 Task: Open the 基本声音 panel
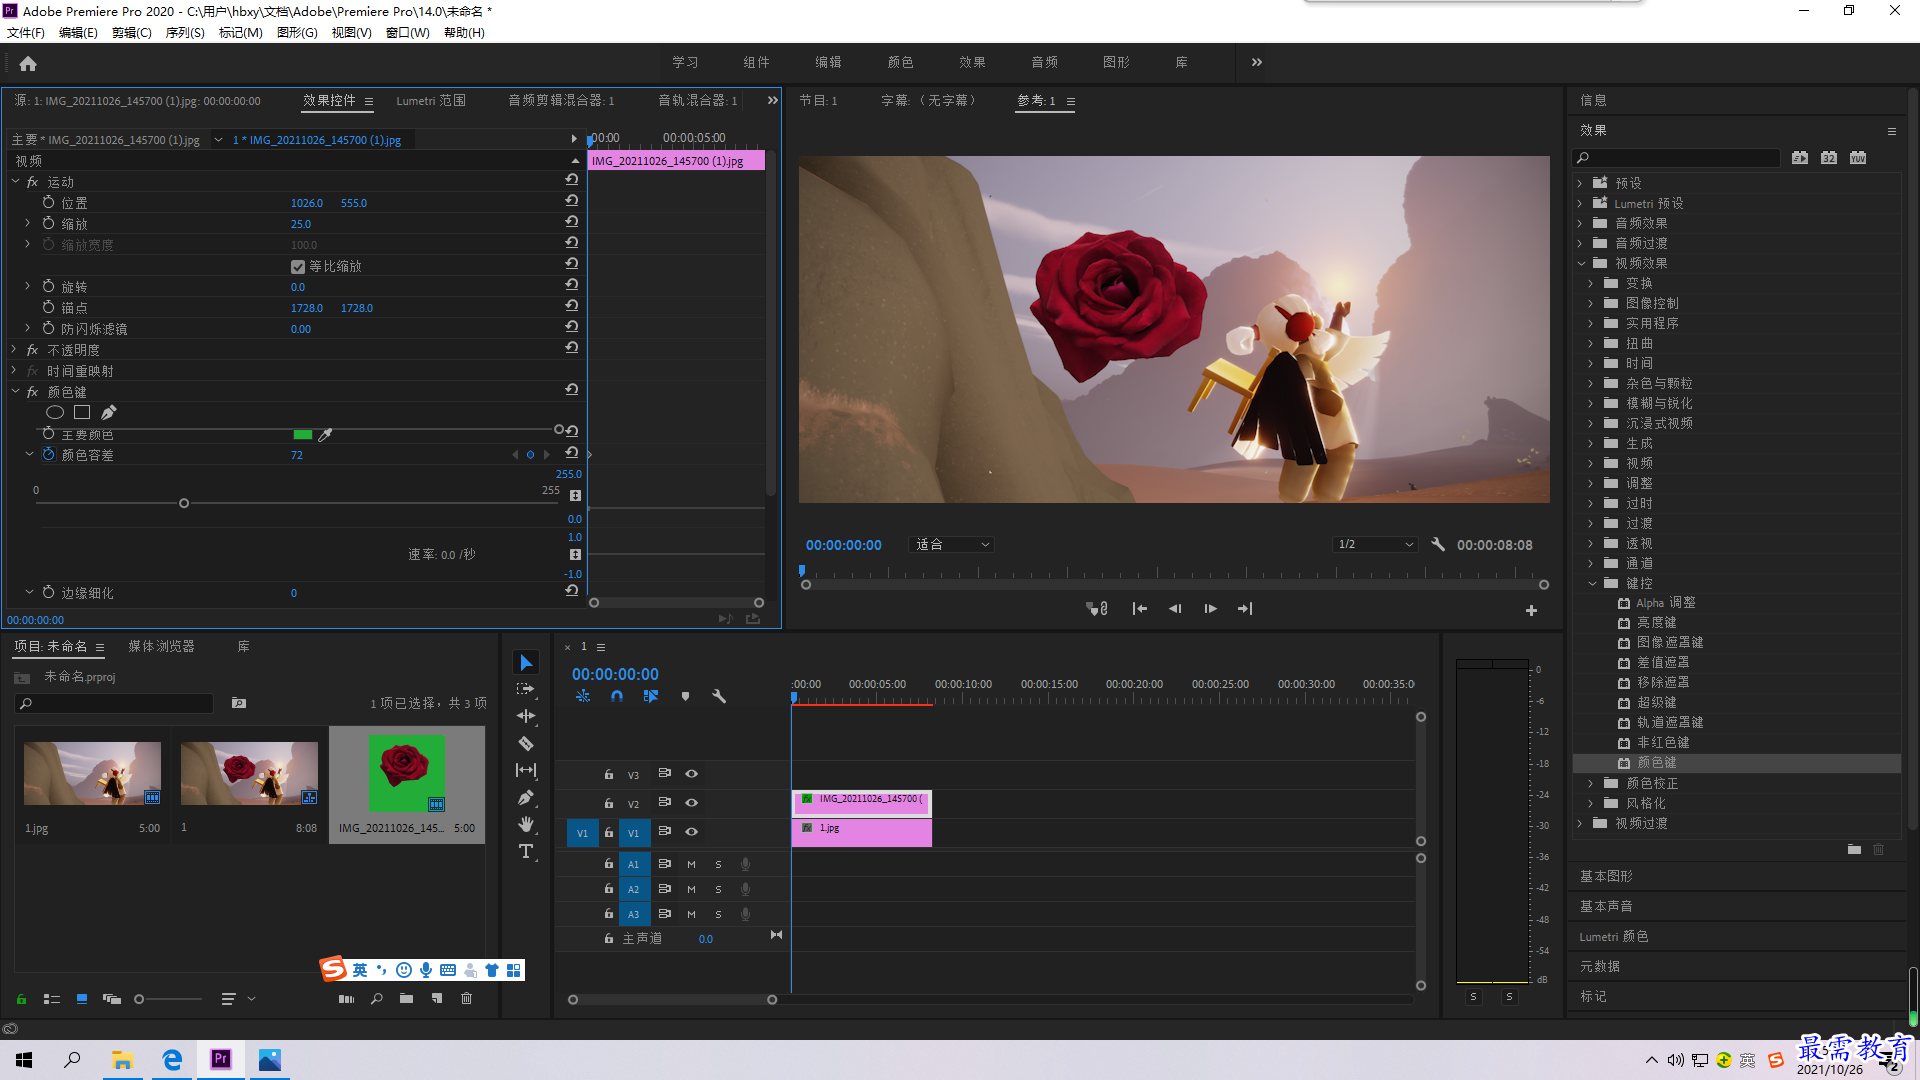point(1606,906)
